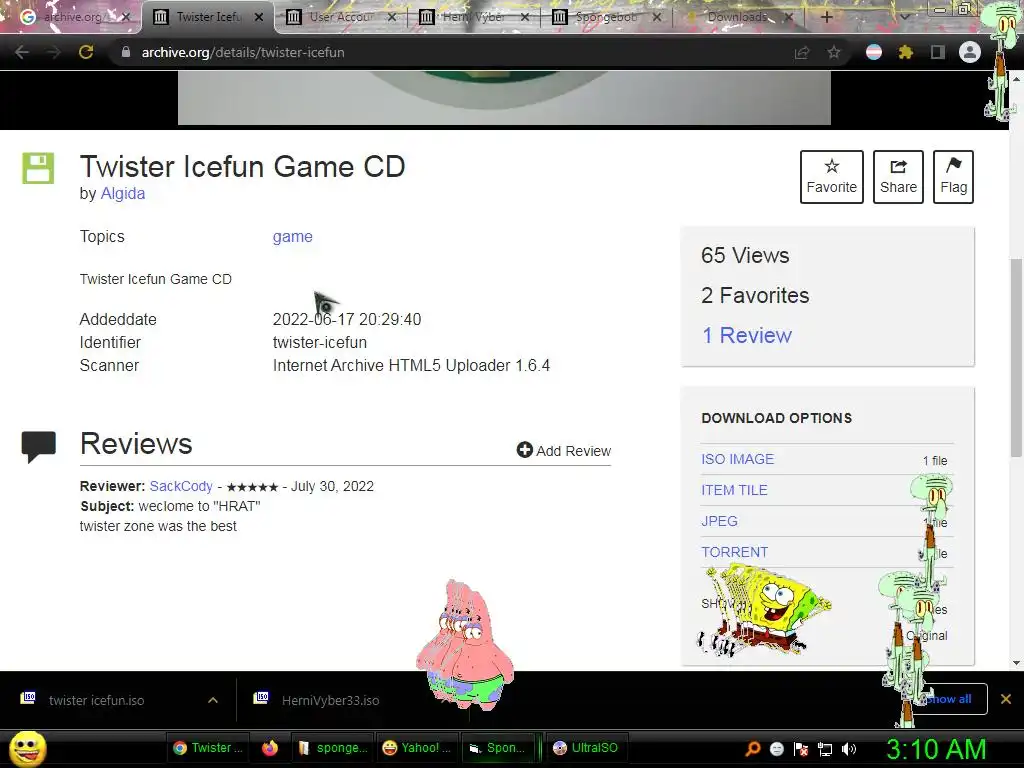The width and height of the screenshot is (1024, 768).
Task: Click Show all downloads button
Action: [950, 699]
